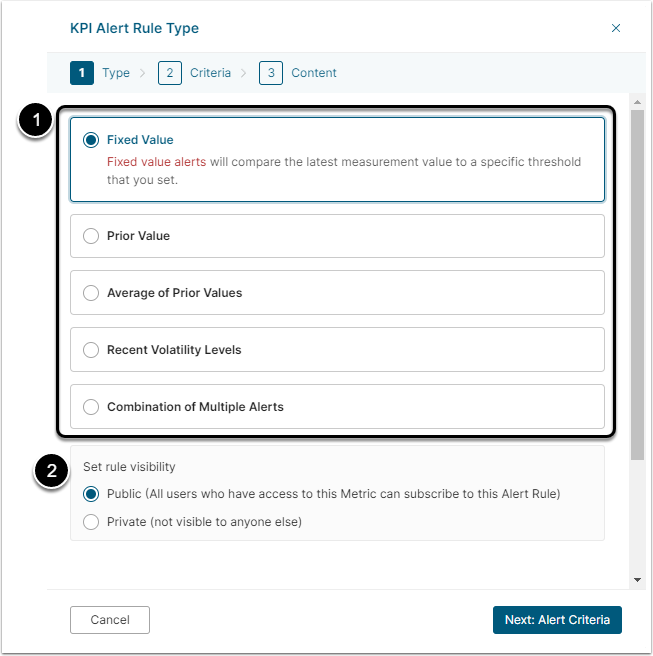Click the step 1 Type number badge
The height and width of the screenshot is (656, 653).
click(x=82, y=73)
